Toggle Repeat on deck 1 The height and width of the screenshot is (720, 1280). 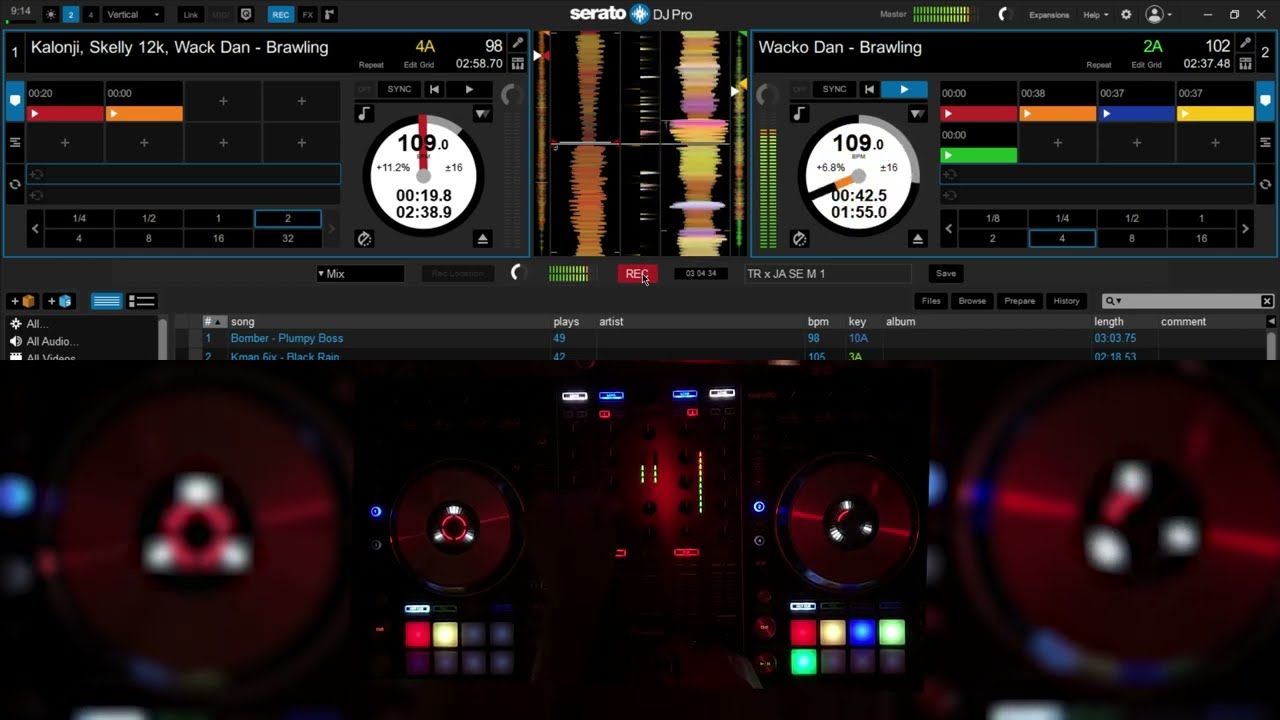point(371,65)
